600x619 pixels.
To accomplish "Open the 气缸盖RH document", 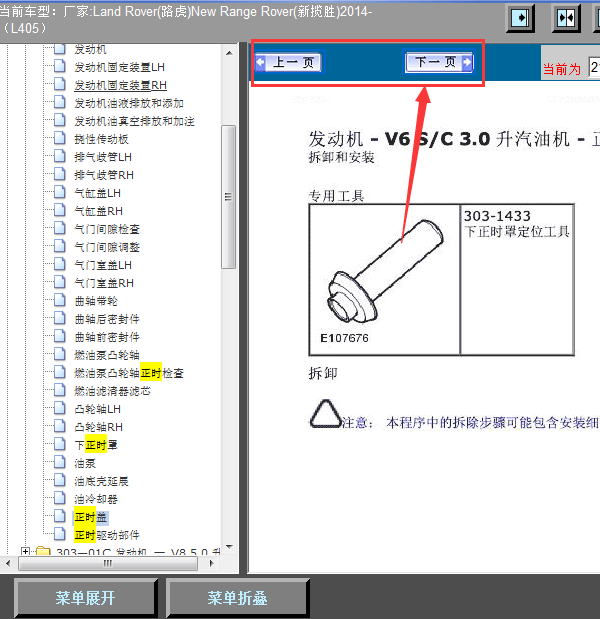I will 98,211.
